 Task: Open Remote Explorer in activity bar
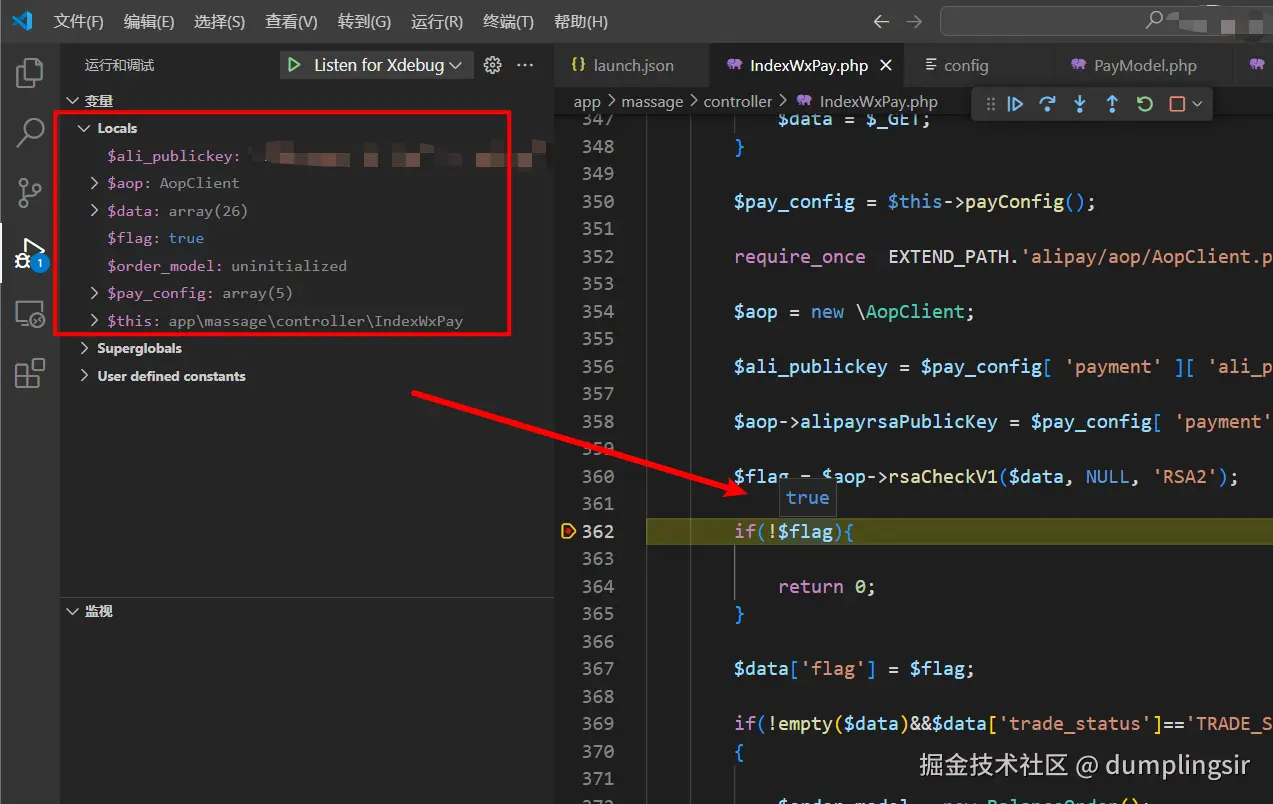30,314
